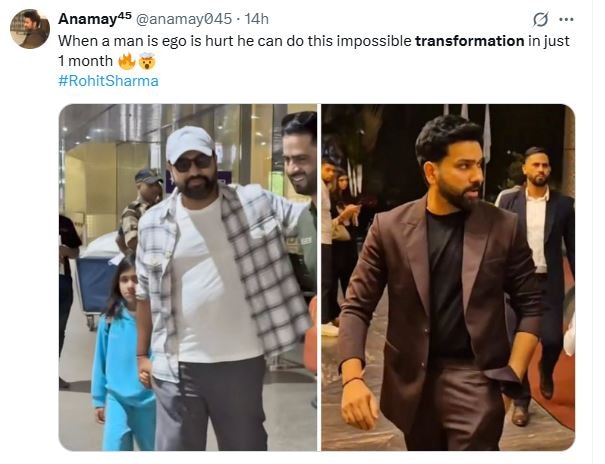
Task: Click the security officer in camouflage uniform
Action: click(140, 210)
